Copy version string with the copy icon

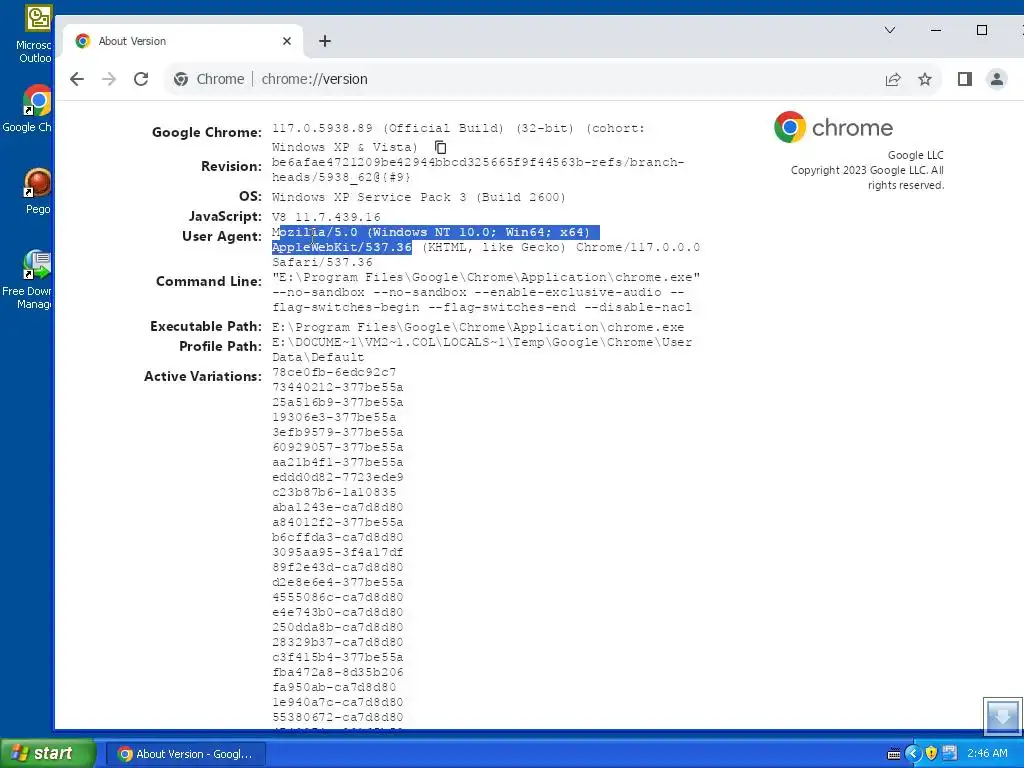[x=441, y=147]
